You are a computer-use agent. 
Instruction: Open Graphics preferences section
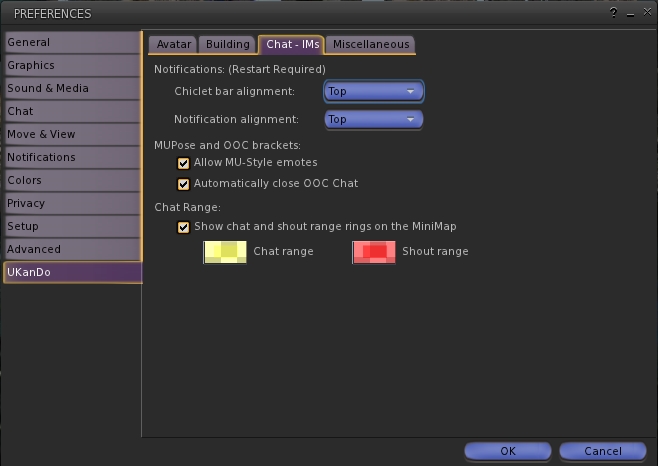(x=72, y=66)
